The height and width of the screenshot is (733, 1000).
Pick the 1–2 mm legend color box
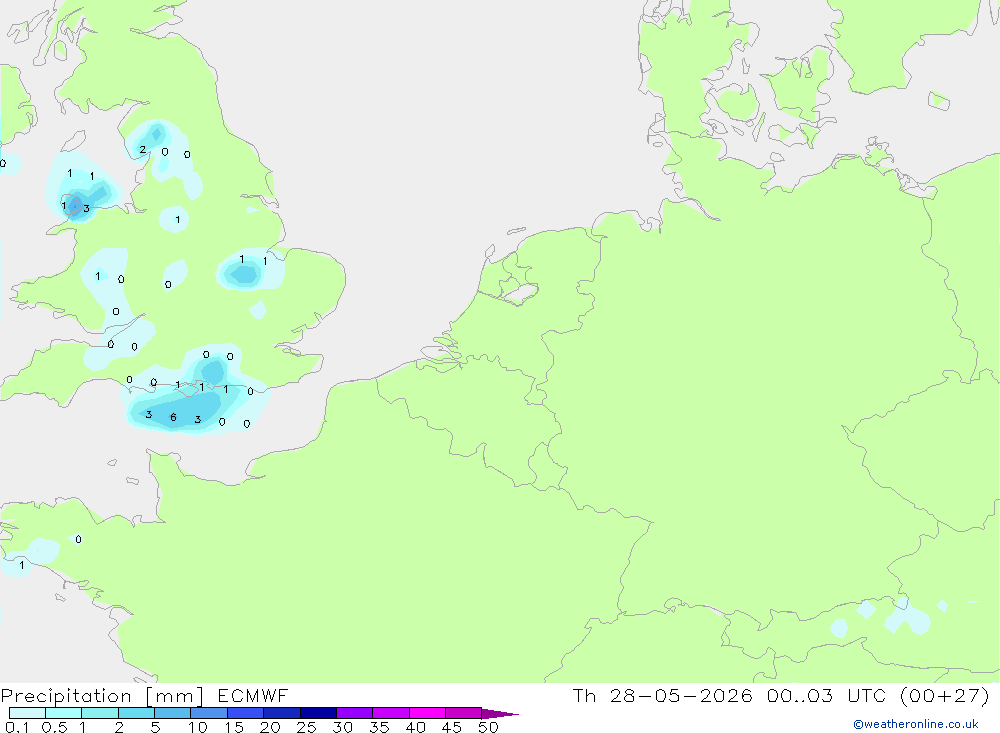click(100, 713)
